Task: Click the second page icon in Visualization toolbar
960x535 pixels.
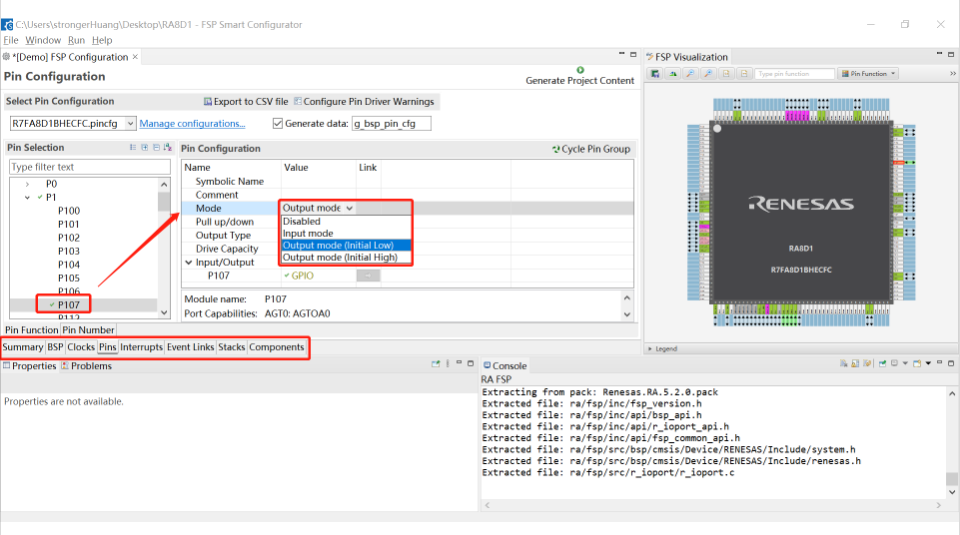Action: click(x=744, y=73)
